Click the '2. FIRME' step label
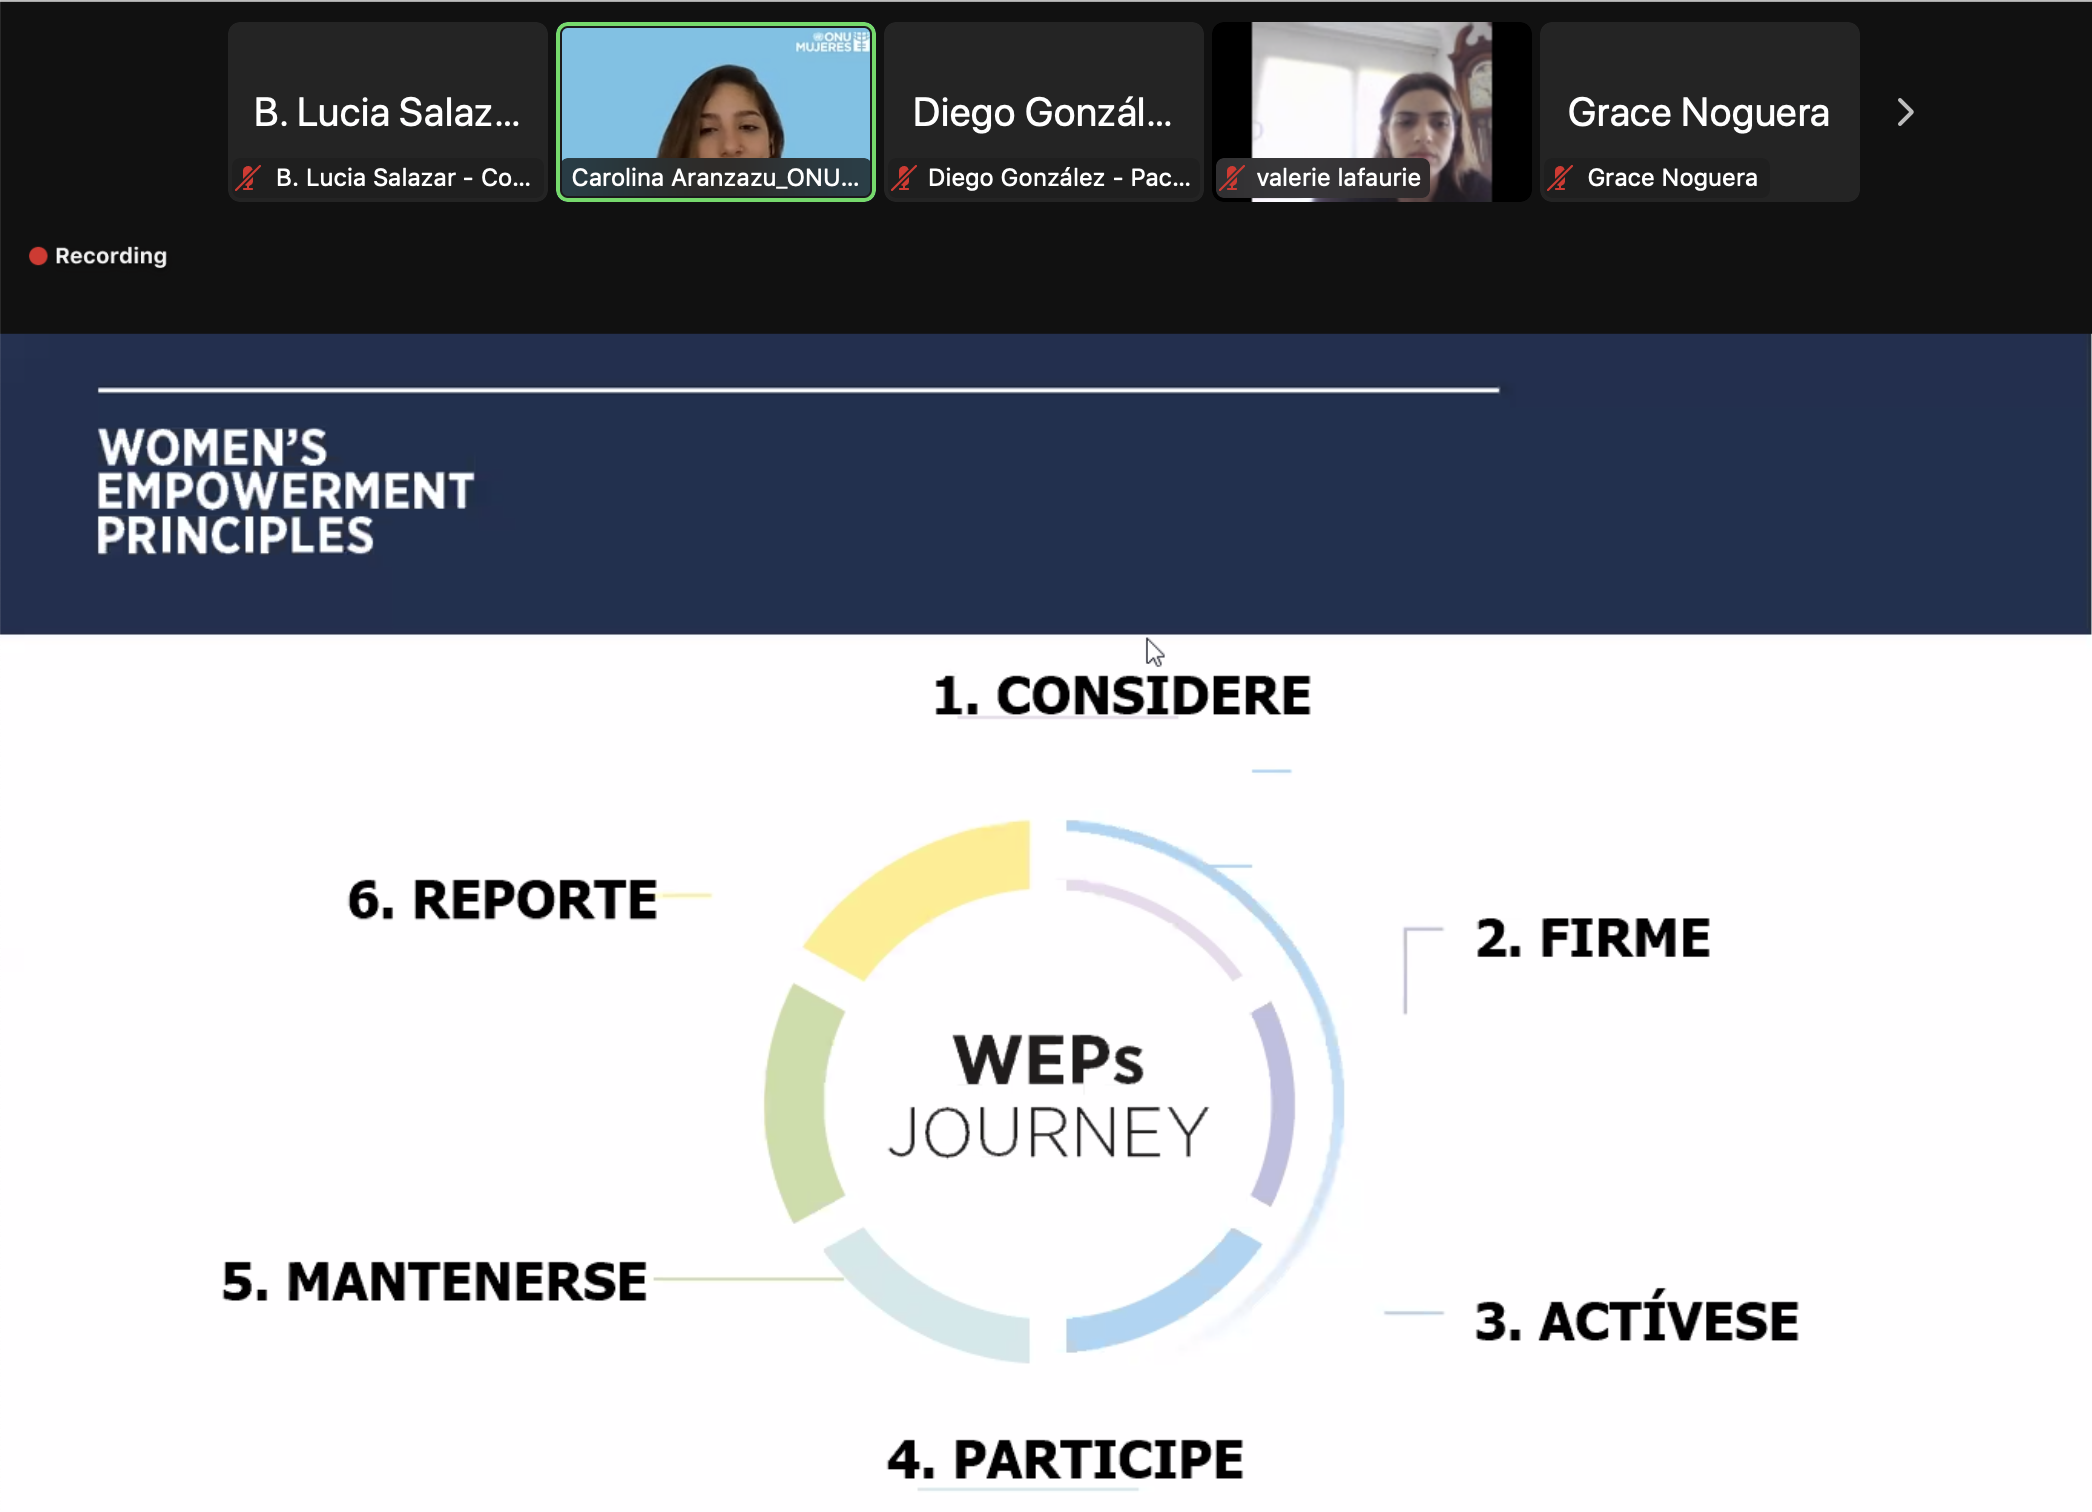This screenshot has height=1512, width=2092. click(x=1593, y=938)
